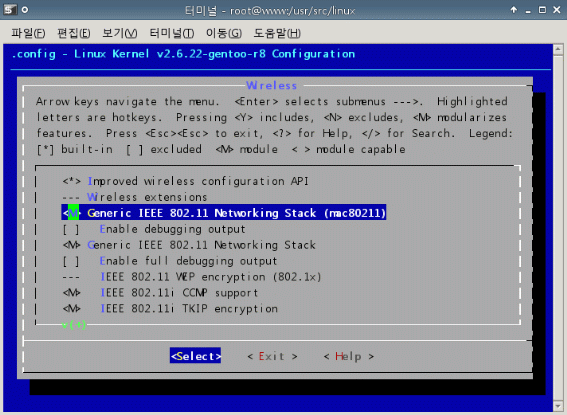The height and width of the screenshot is (415, 567).
Task: Toggle IEEE 802.11i TKIP encryption module
Action: click(72, 309)
